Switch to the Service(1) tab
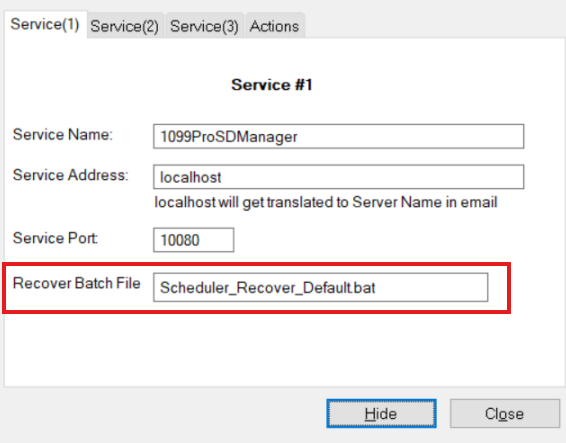This screenshot has height=443, width=566. click(45, 25)
